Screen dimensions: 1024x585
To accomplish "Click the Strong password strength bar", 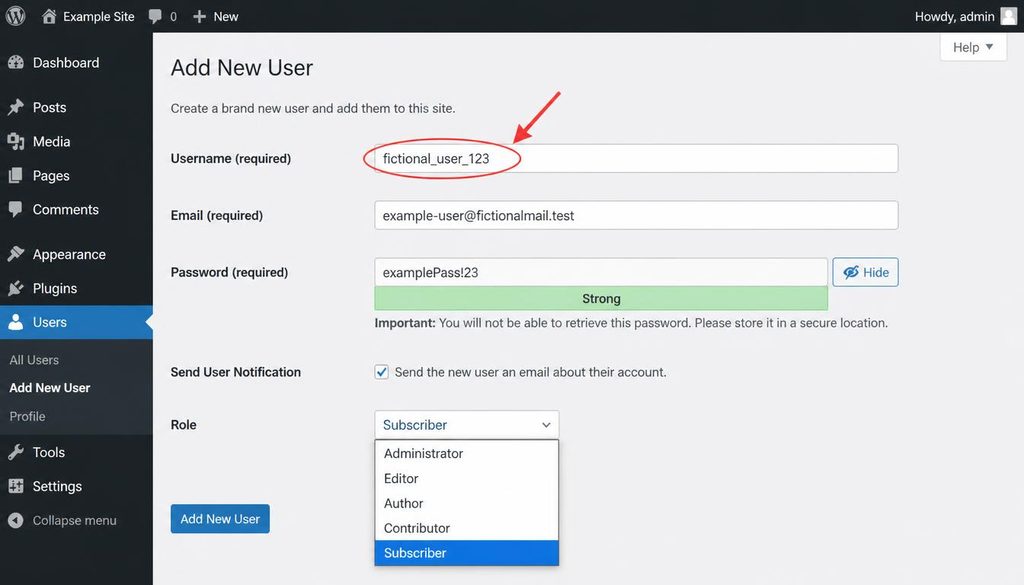I will [x=601, y=298].
